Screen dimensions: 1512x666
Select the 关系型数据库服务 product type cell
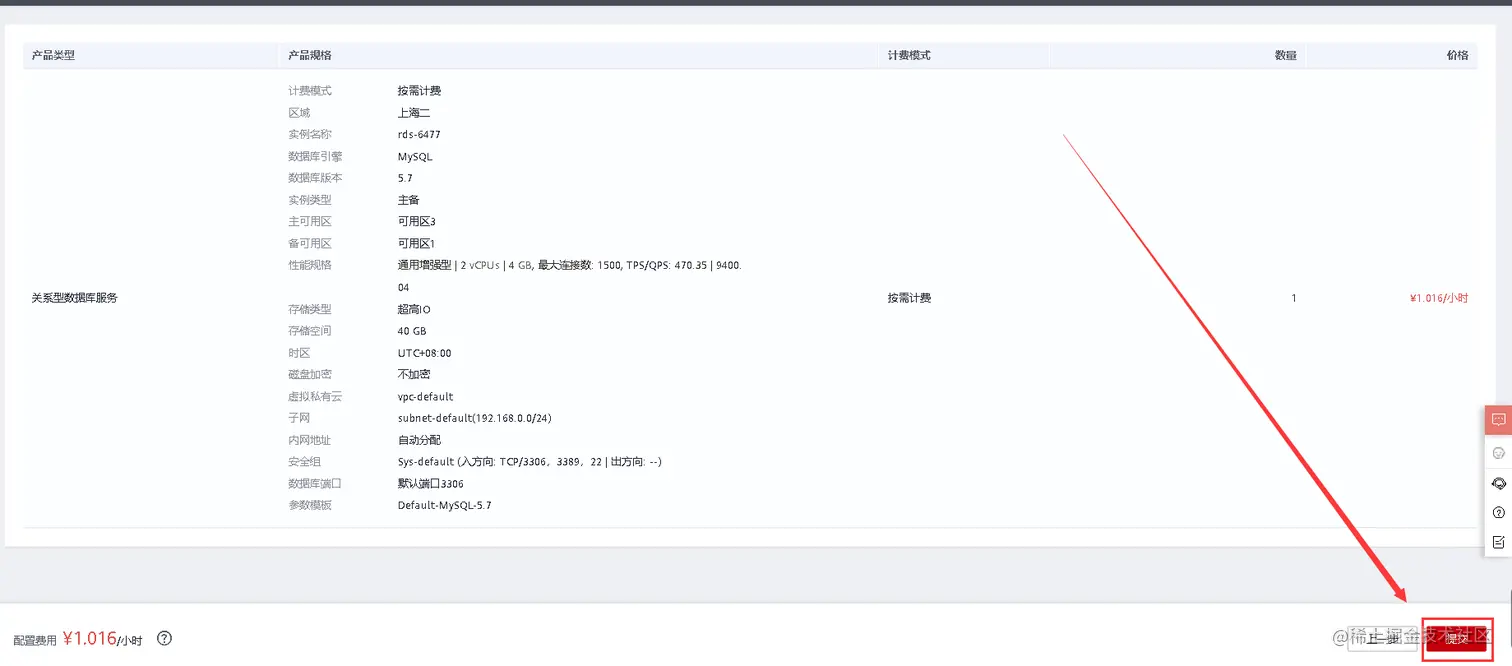click(x=74, y=298)
